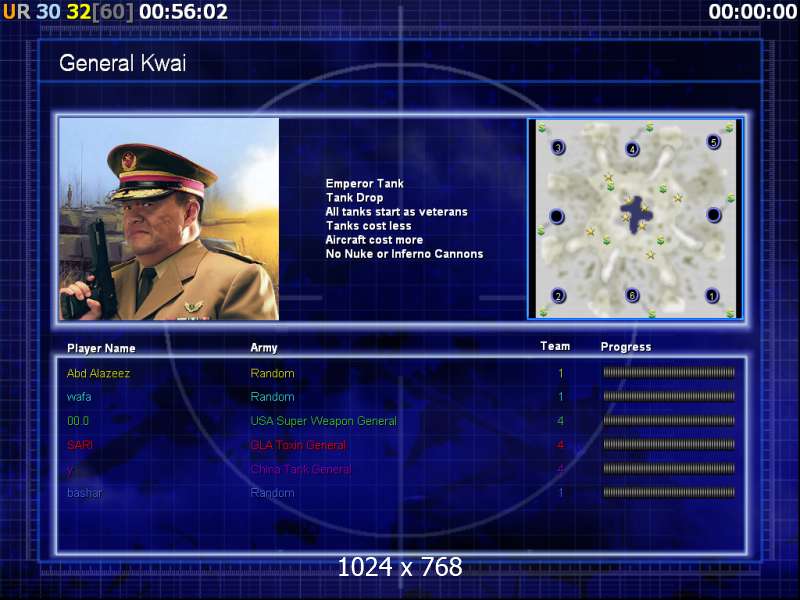The width and height of the screenshot is (800, 600).
Task: Click the "Progress" column header
Action: tap(626, 347)
